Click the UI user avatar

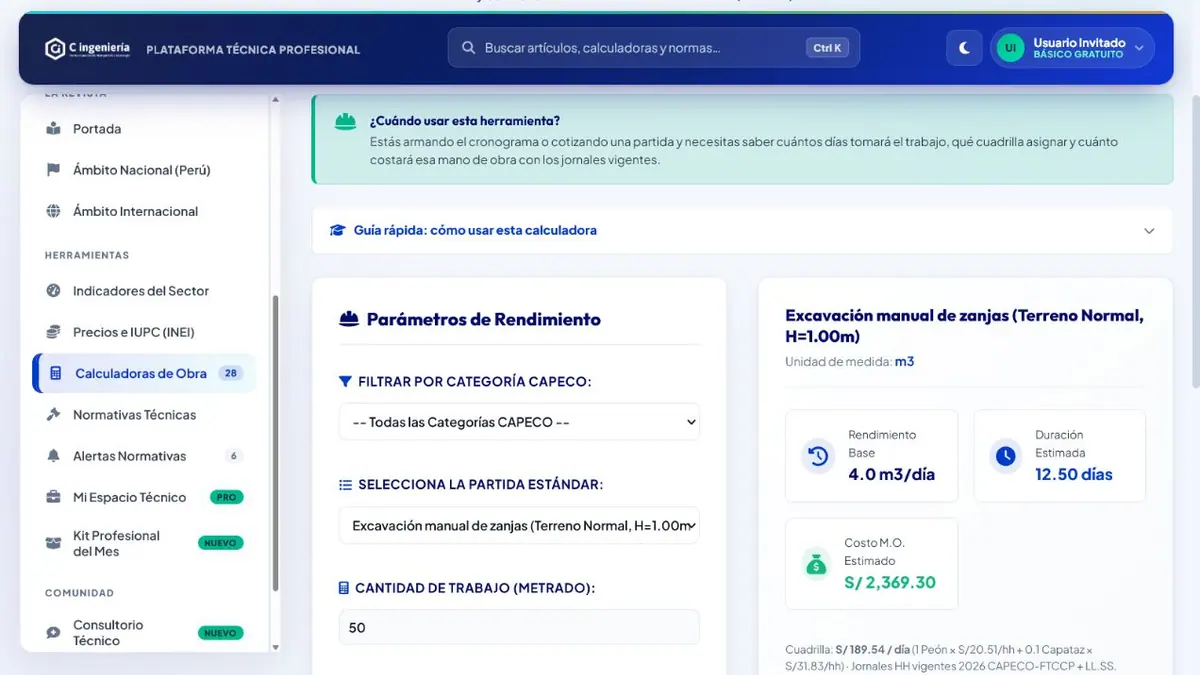tap(1010, 48)
